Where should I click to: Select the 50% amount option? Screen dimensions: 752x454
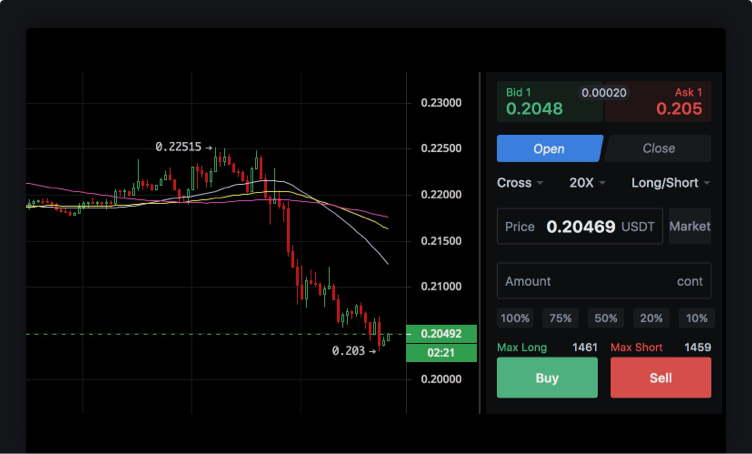click(x=606, y=318)
